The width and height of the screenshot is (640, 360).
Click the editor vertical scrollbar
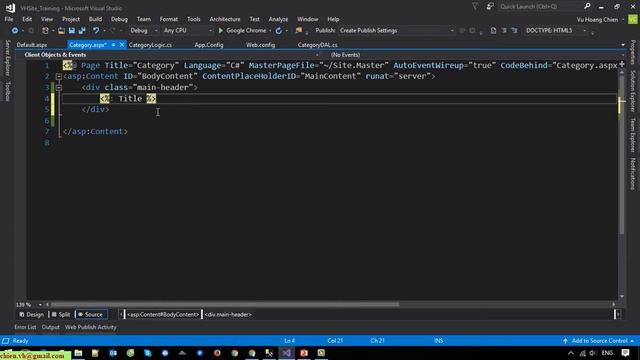[x=622, y=184]
